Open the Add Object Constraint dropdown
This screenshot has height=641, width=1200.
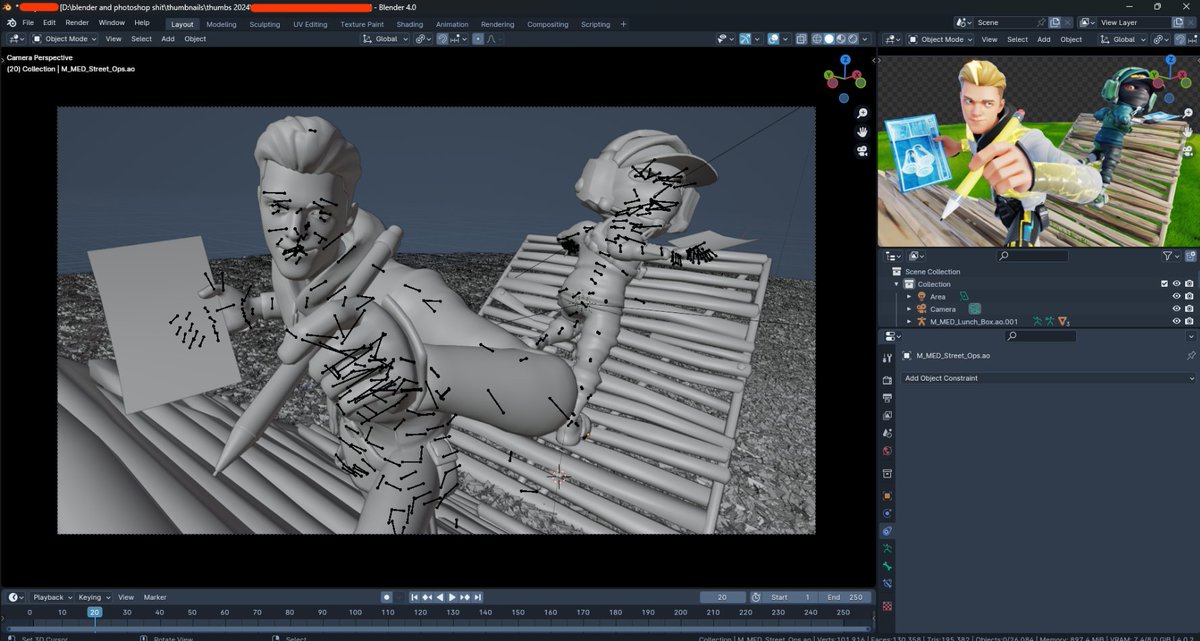pyautogui.click(x=1047, y=378)
